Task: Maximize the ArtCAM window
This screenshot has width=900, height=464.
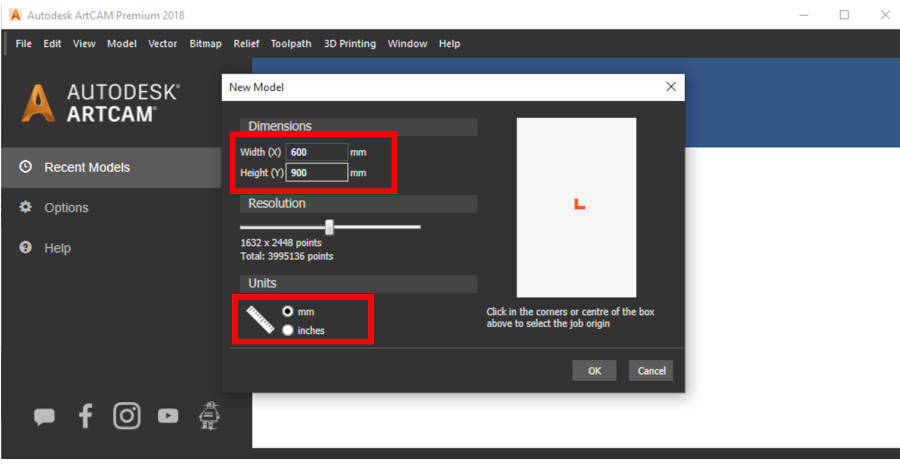Action: coord(844,16)
